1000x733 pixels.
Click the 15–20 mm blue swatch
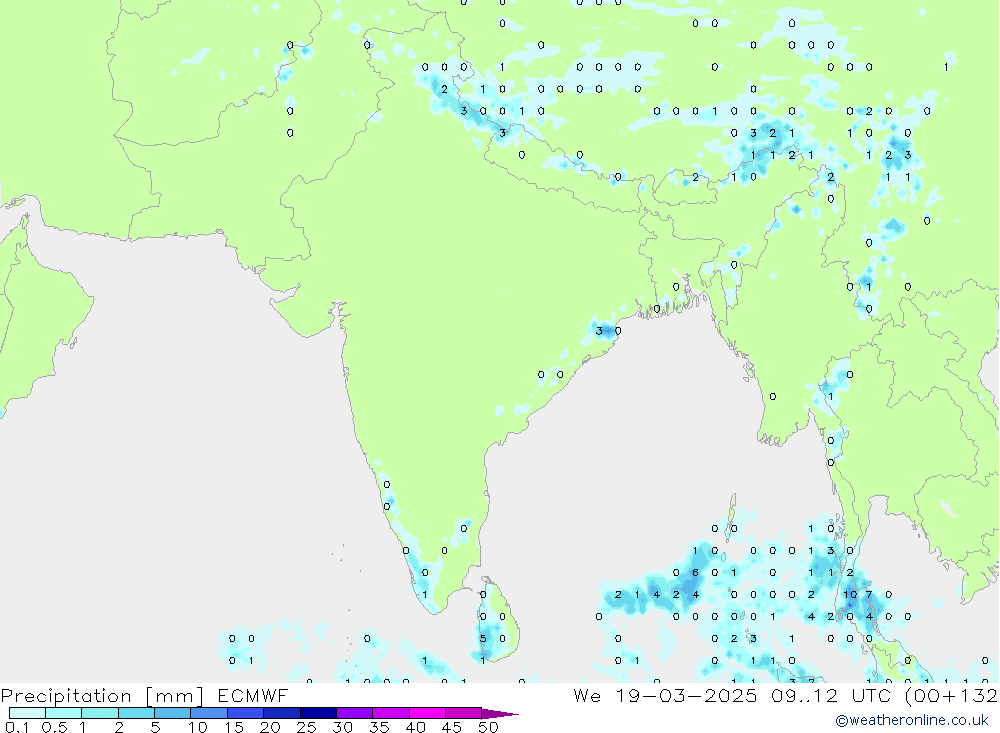(246, 713)
